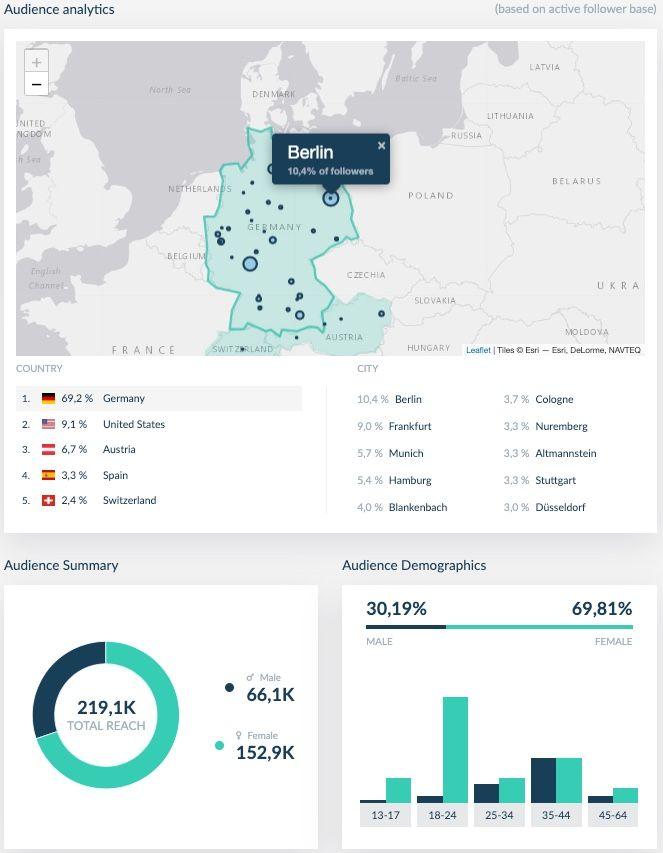Click the male symbol icon
Viewport: 663px width, 853px height.
pos(250,677)
